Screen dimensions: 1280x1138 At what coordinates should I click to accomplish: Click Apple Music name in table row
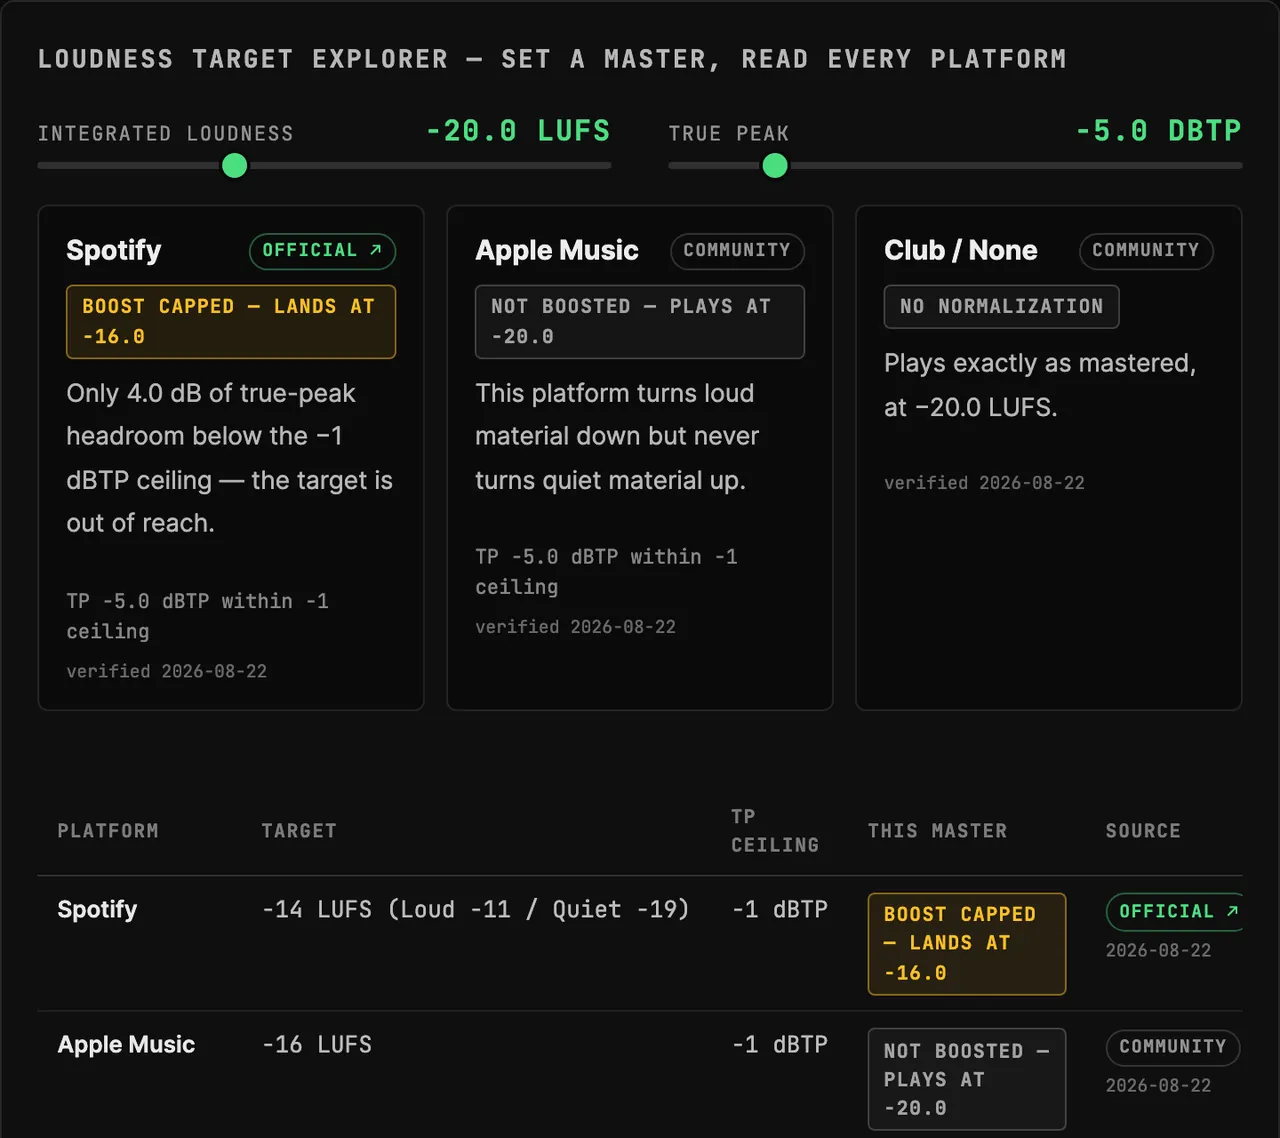point(126,1044)
